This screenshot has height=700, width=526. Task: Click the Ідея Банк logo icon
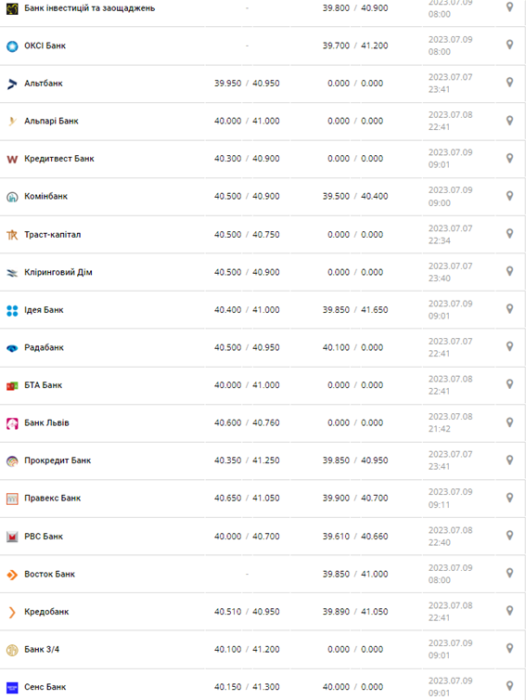coord(12,310)
